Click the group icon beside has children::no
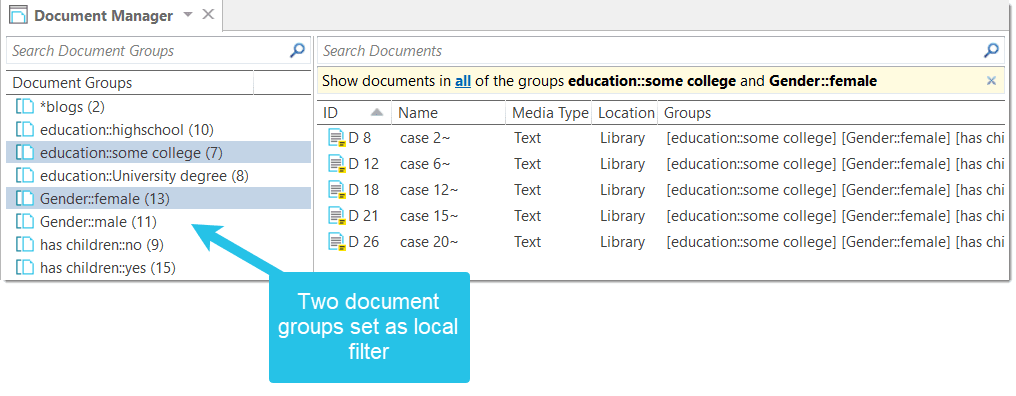The image size is (1016, 396). 24,244
